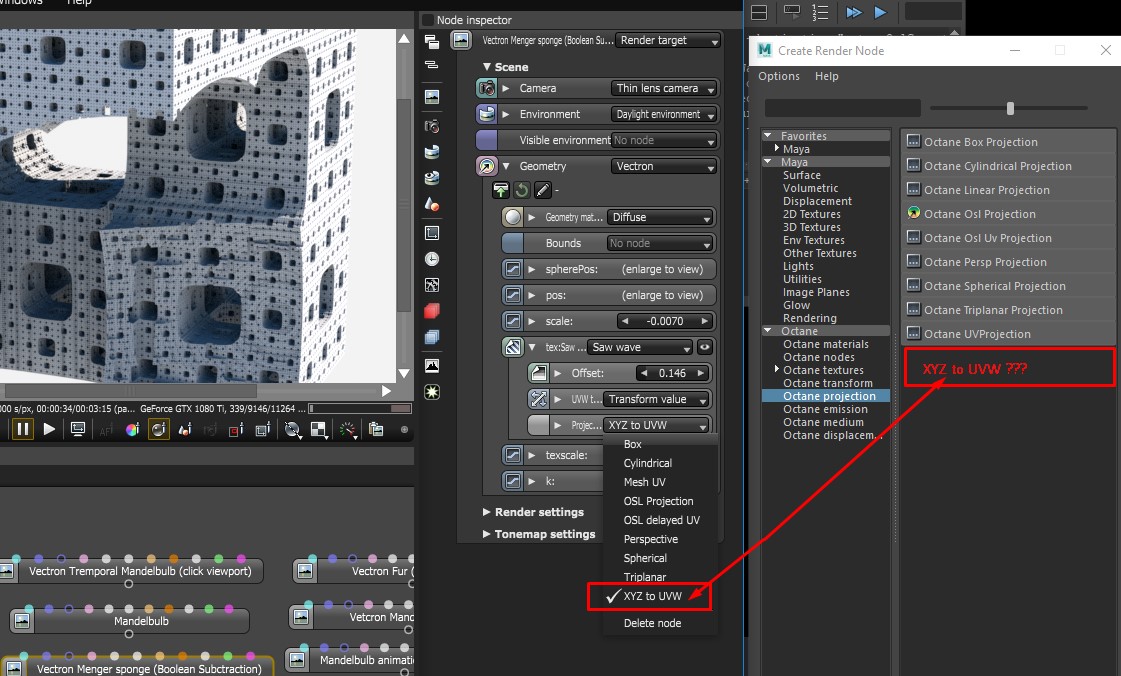Create an Octane Triplanar Projection node
Screen dimensions: 1121x676
click(1008, 309)
